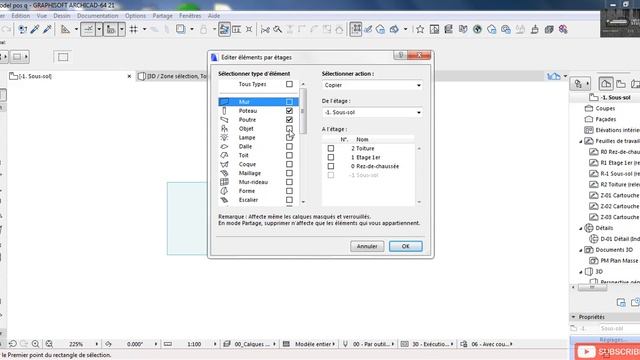Uncheck the Poteau checkbox
640x360 pixels.
(x=289, y=111)
